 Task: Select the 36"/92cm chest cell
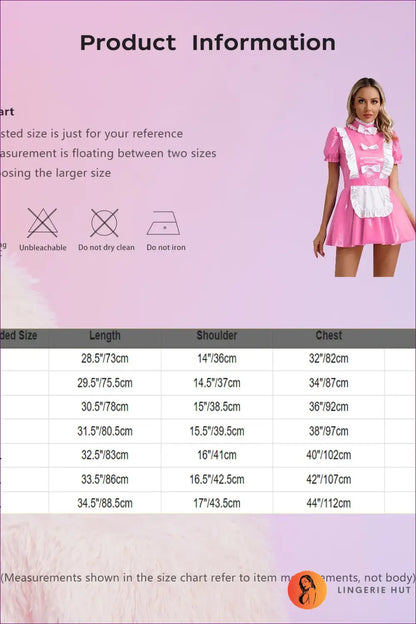(x=329, y=407)
